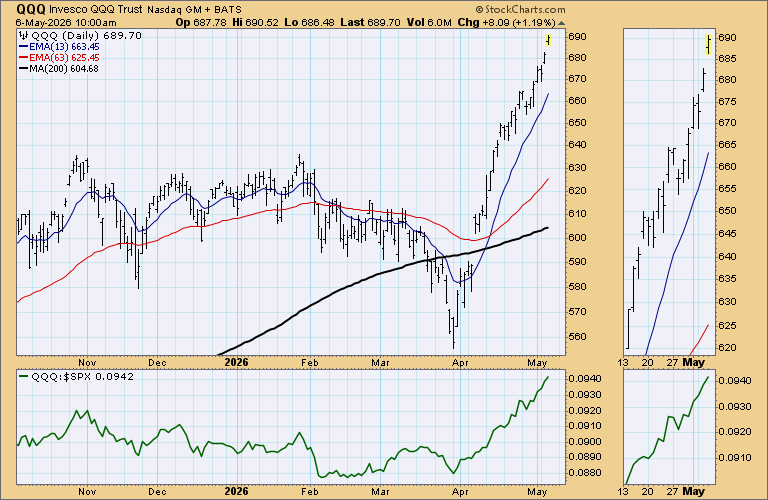
Task: Click the 675 label on the zoom panel axis
Action: click(727, 102)
